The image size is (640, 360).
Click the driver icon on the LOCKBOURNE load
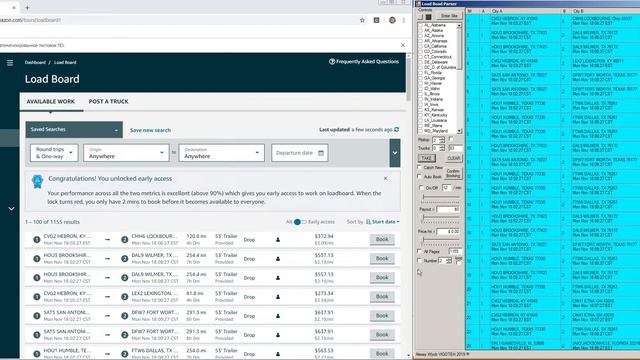pos(278,240)
